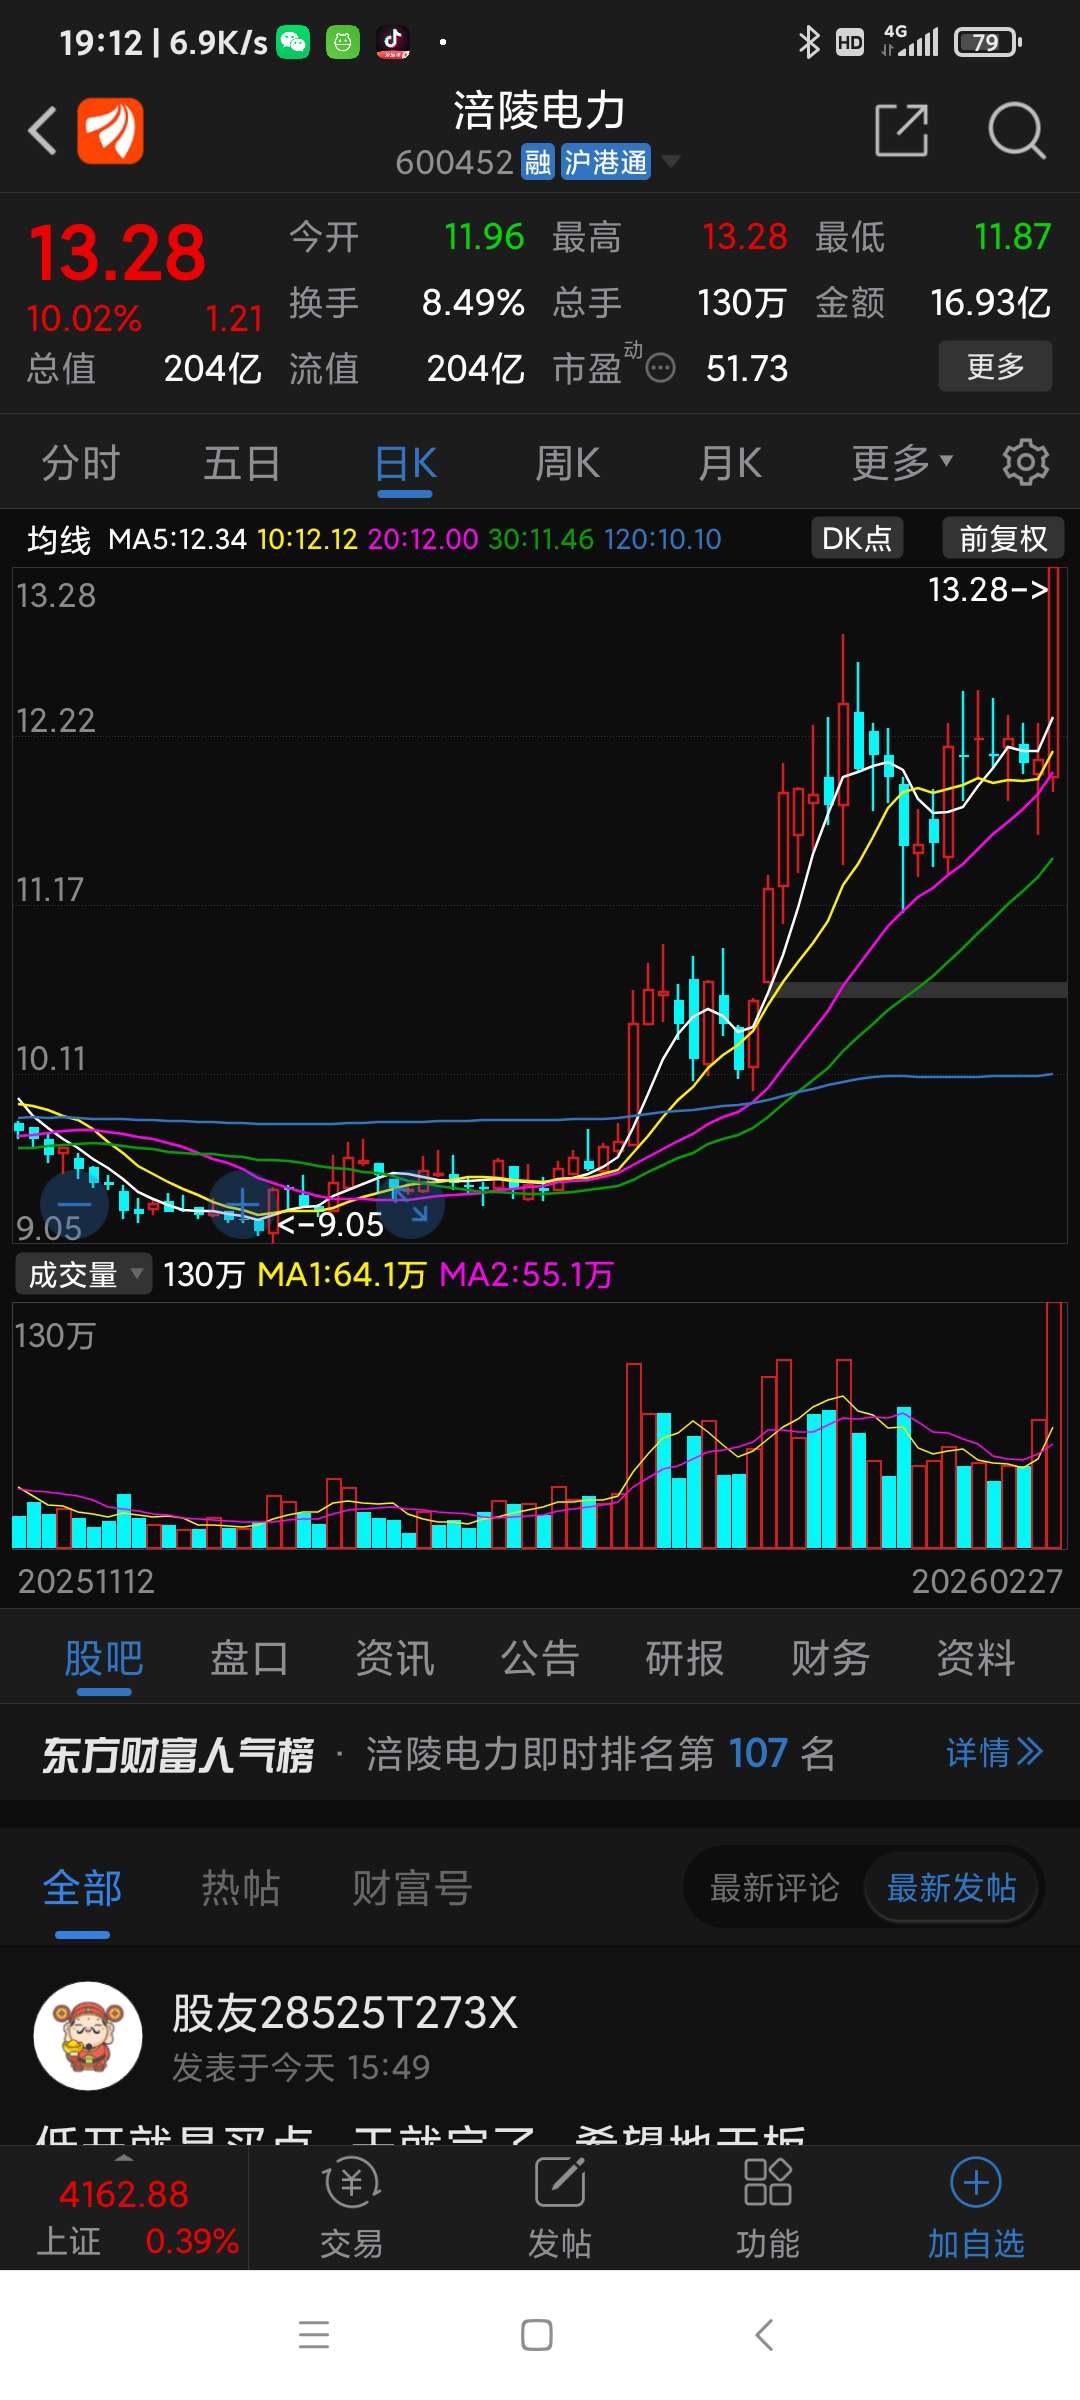Open the 财务 tab
The image size is (1080, 2400).
tap(830, 1659)
